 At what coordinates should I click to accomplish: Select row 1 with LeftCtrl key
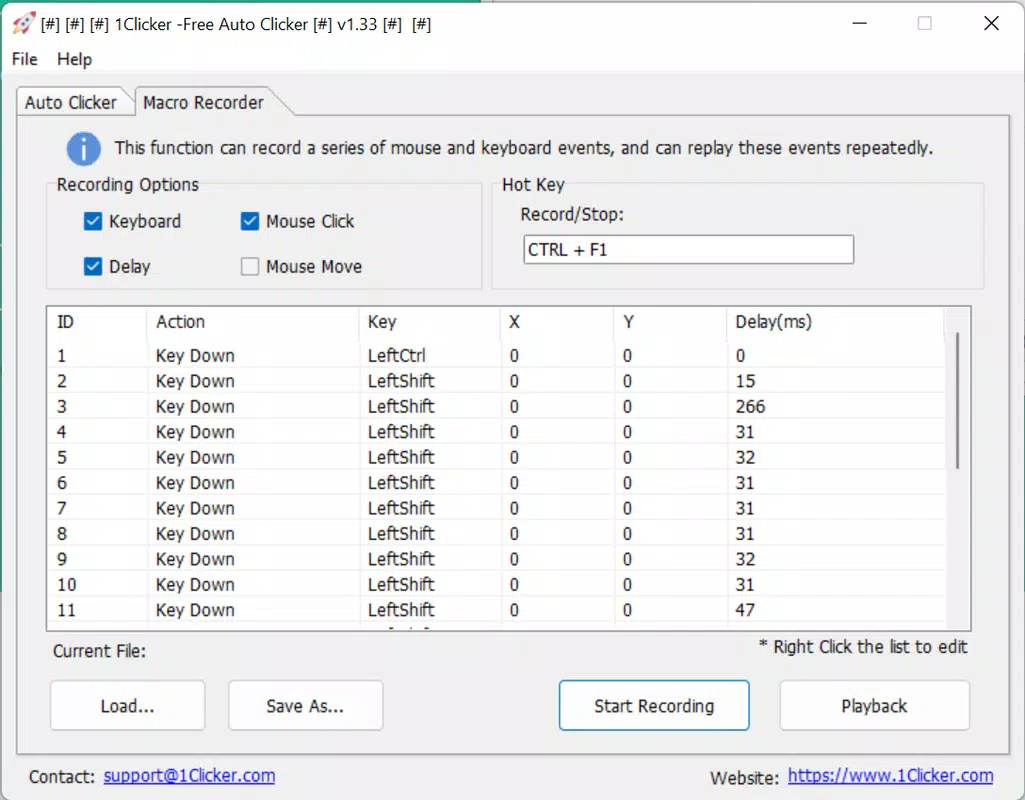point(497,356)
